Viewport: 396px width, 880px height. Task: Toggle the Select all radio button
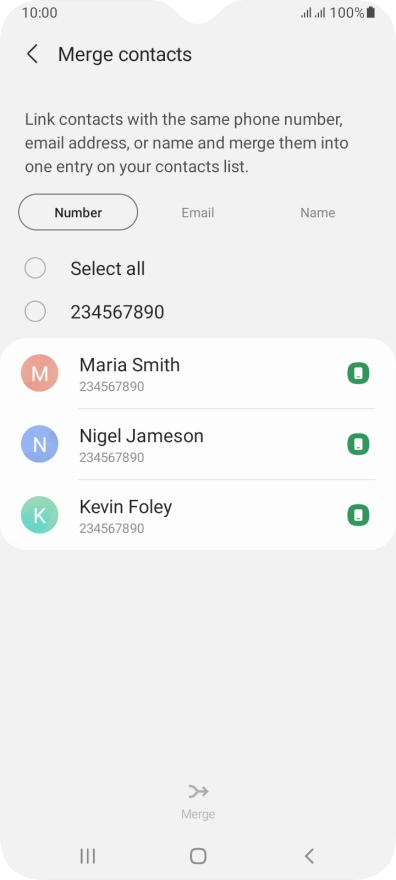click(x=35, y=268)
